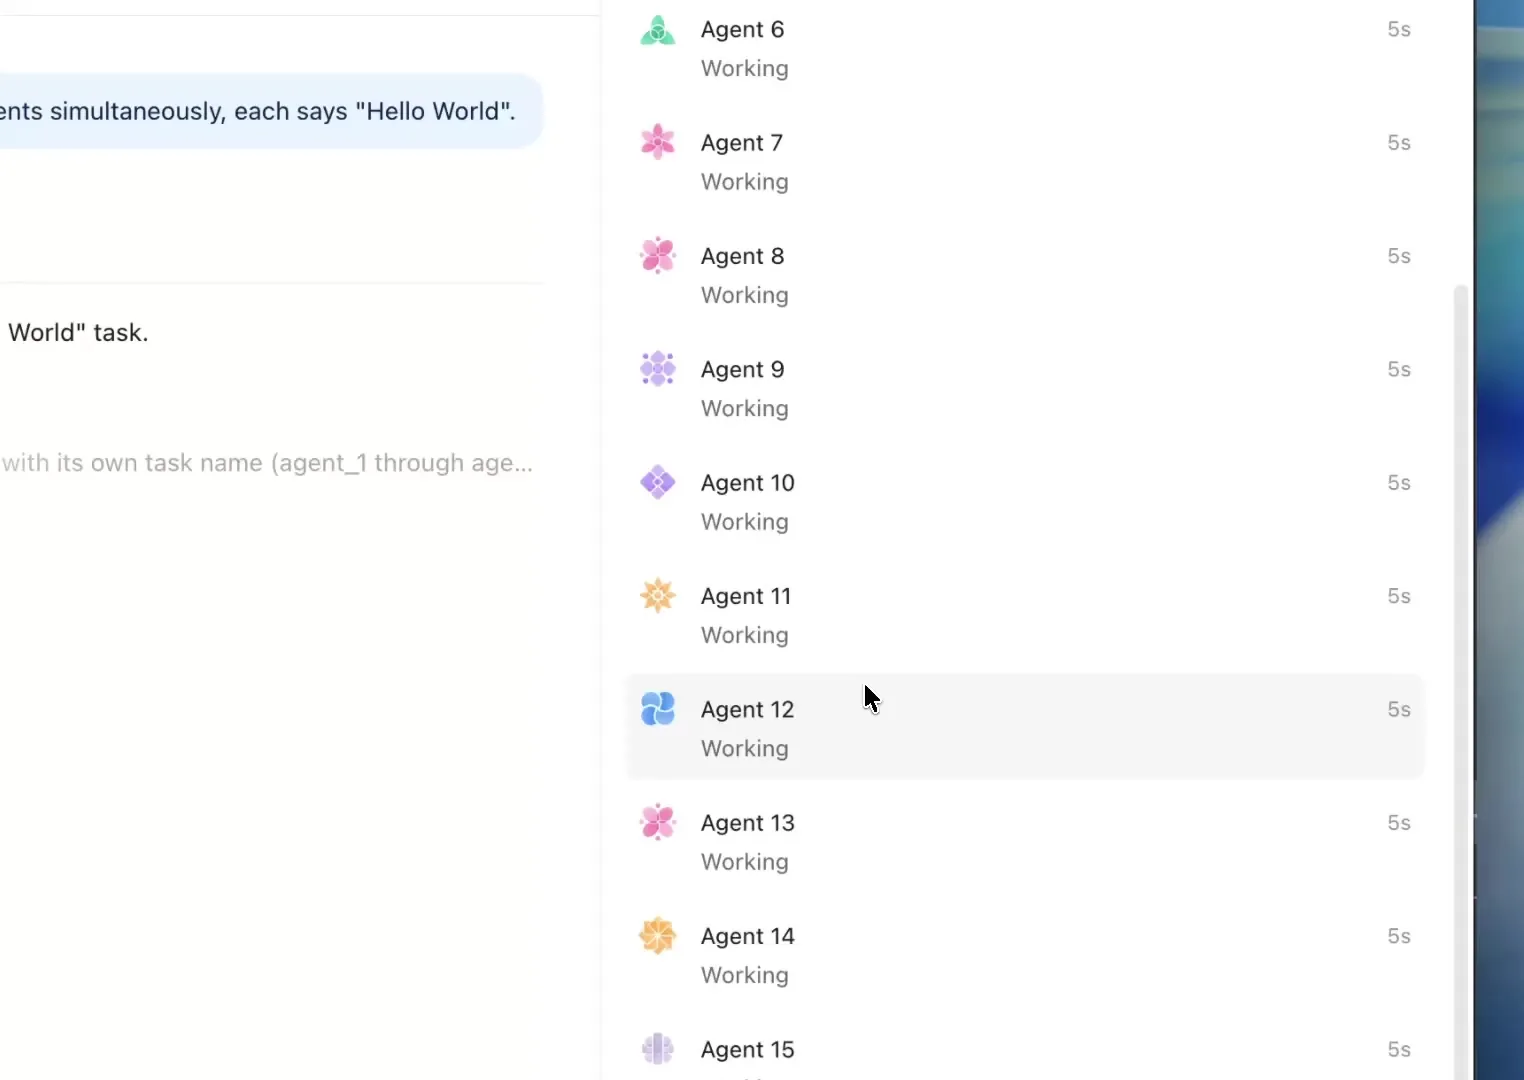Open the highlighted Agent 12 row

(1025, 727)
